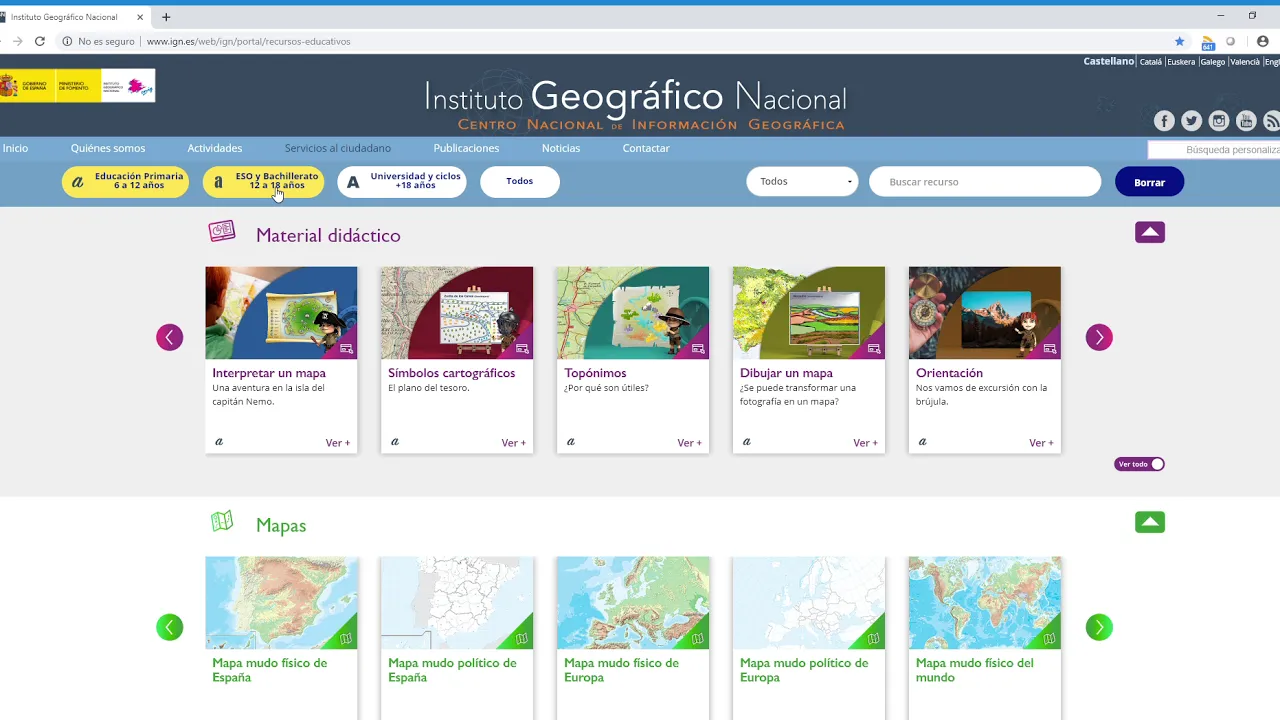The width and height of the screenshot is (1280, 720).
Task: Open Mapa mudo físico del mundo title
Action: coord(975,670)
